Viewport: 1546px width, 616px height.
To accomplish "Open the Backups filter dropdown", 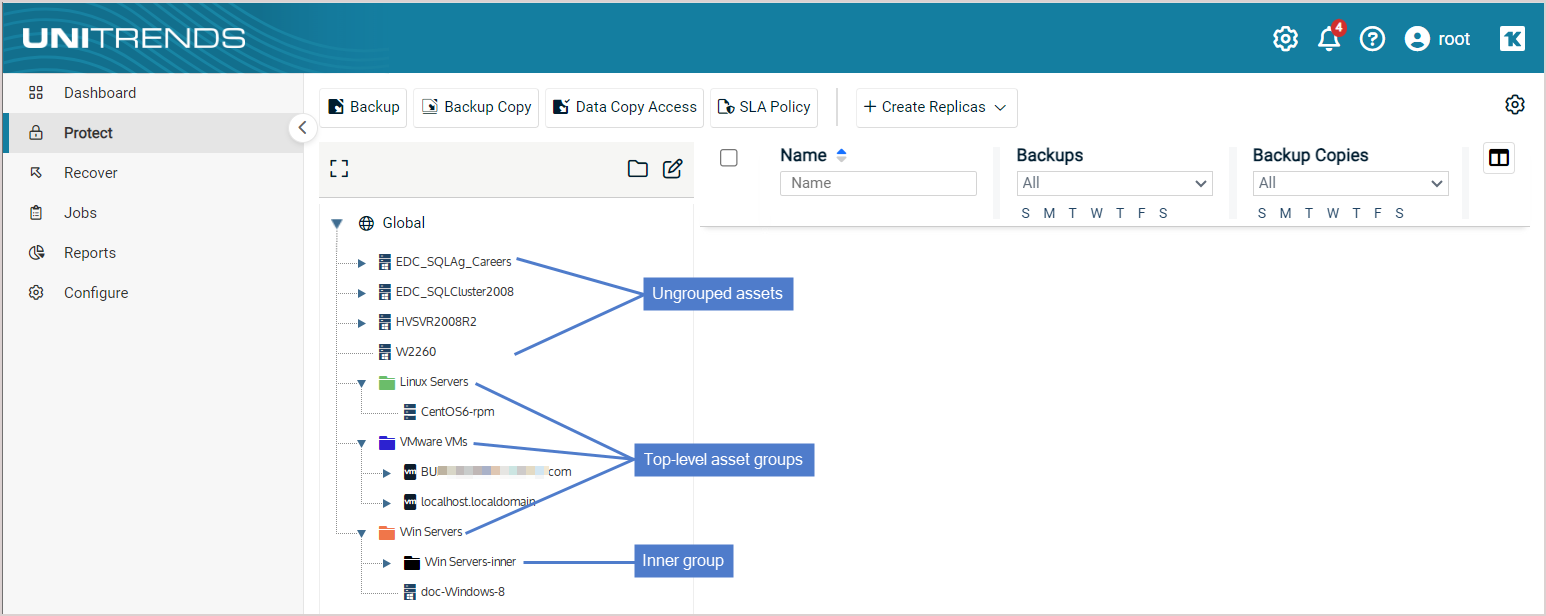I will point(1114,183).
